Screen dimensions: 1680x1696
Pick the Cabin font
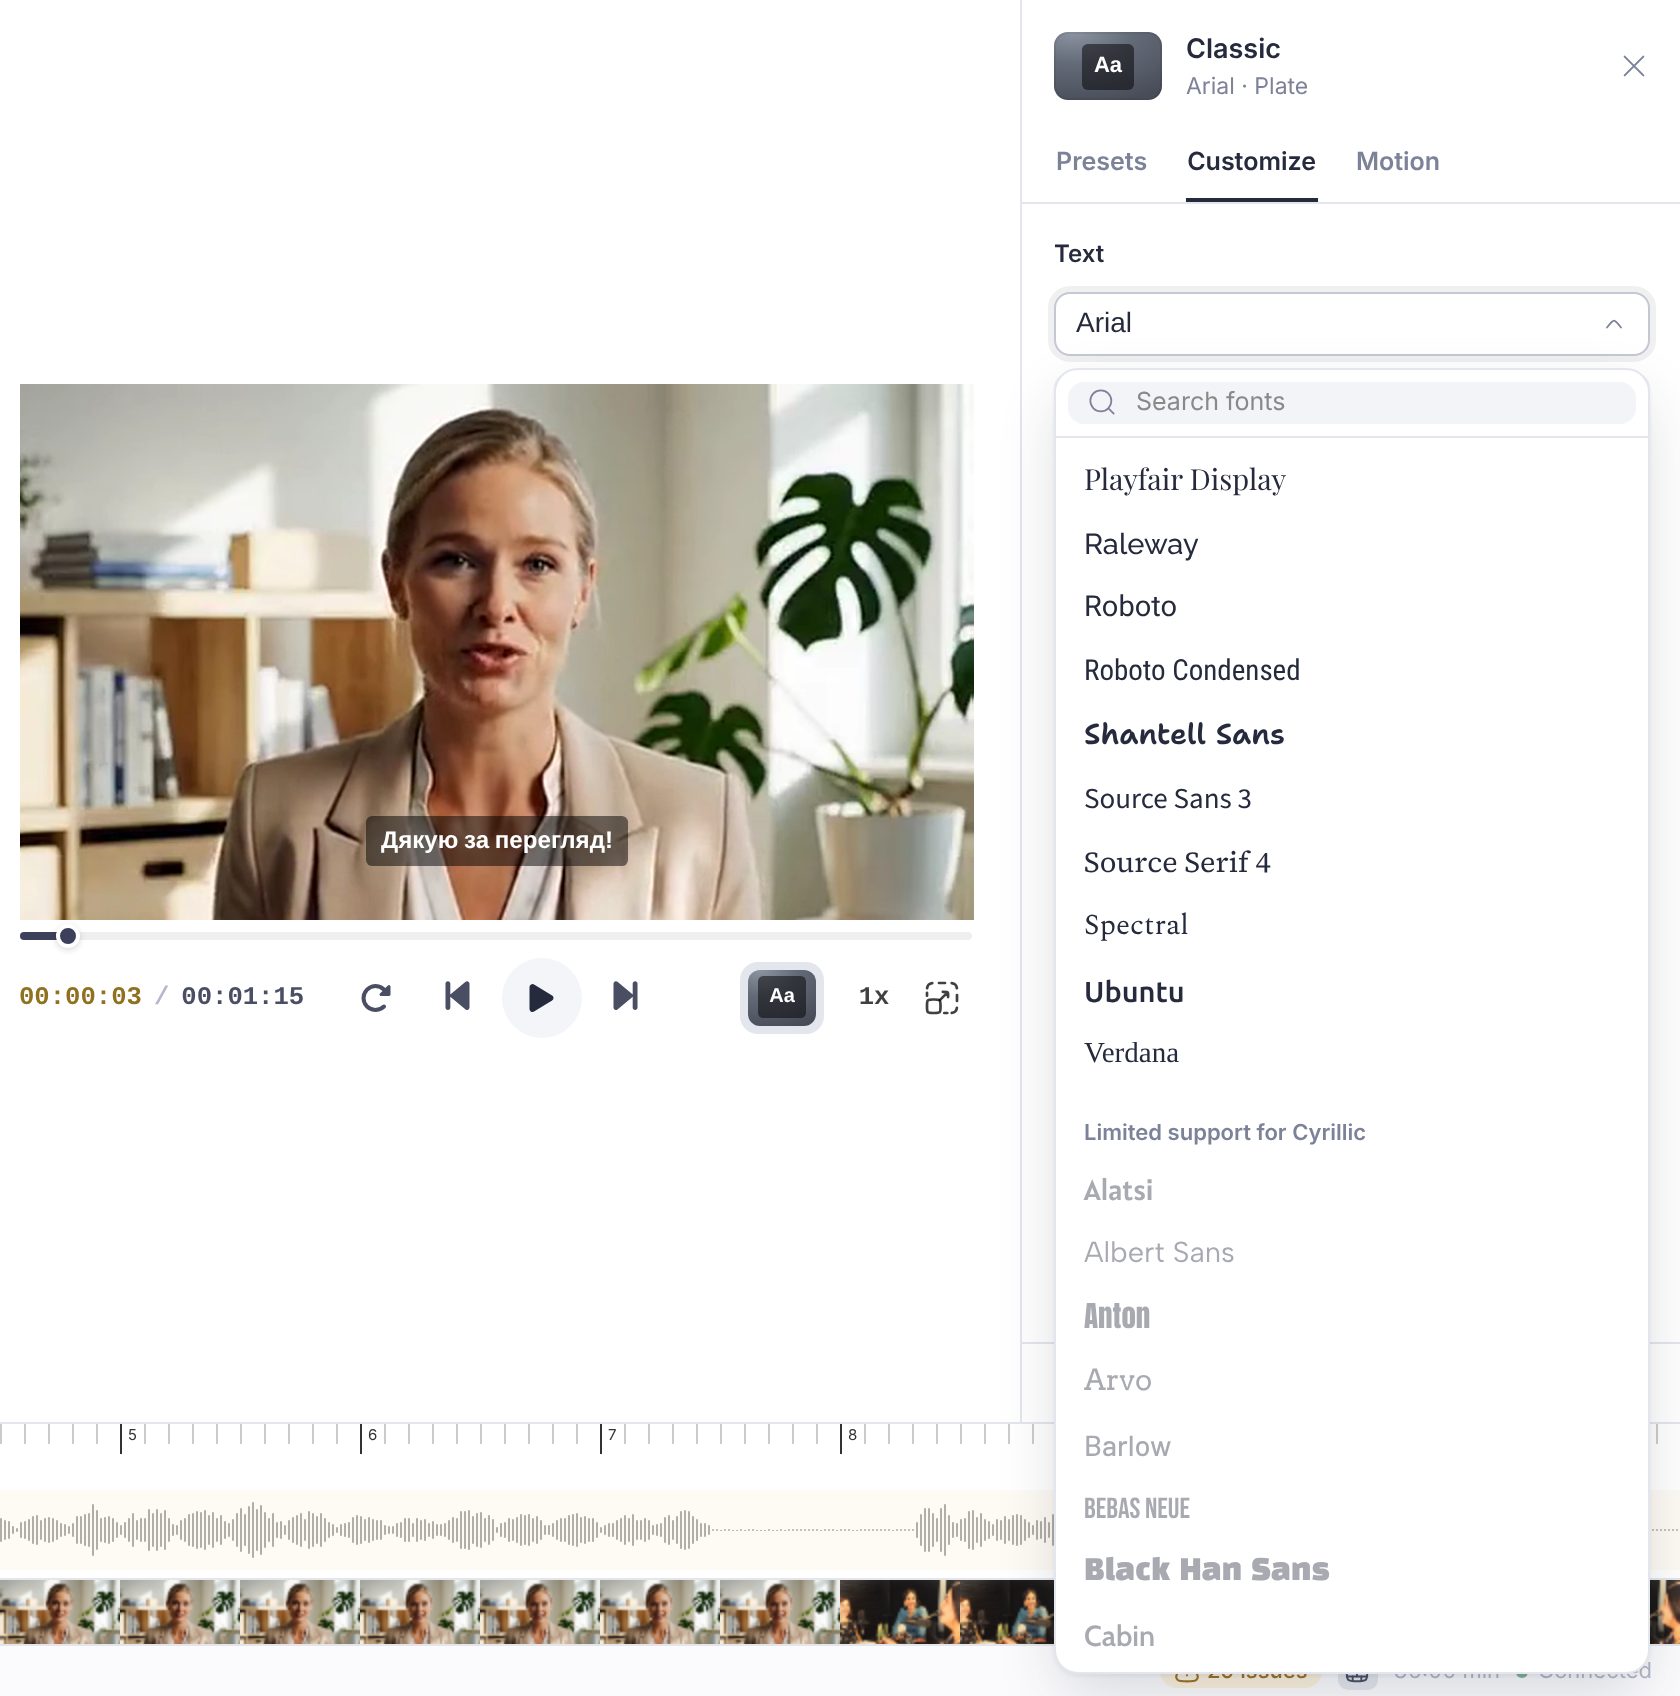pos(1351,1637)
